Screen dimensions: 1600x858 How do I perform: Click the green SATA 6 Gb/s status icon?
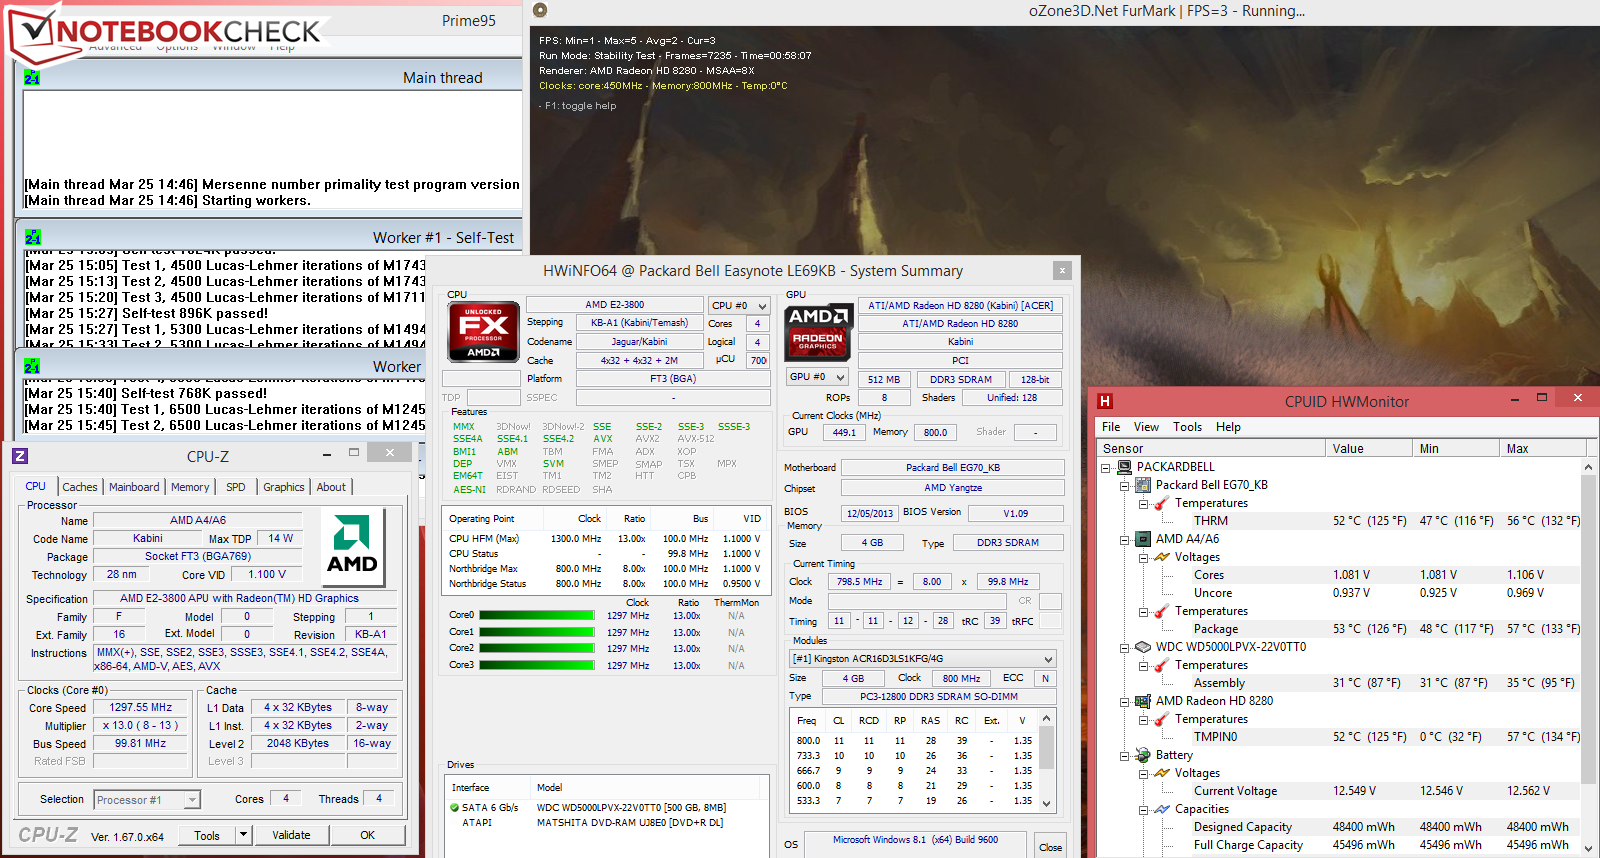pos(455,808)
